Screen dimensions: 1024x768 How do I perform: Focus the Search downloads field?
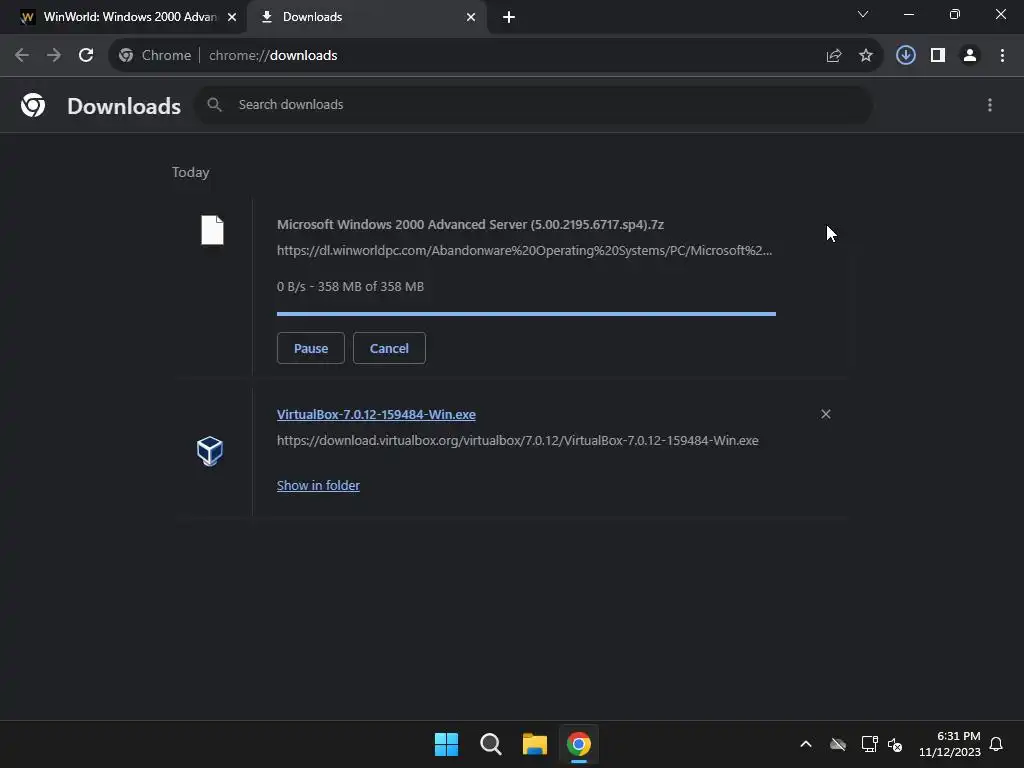(533, 104)
